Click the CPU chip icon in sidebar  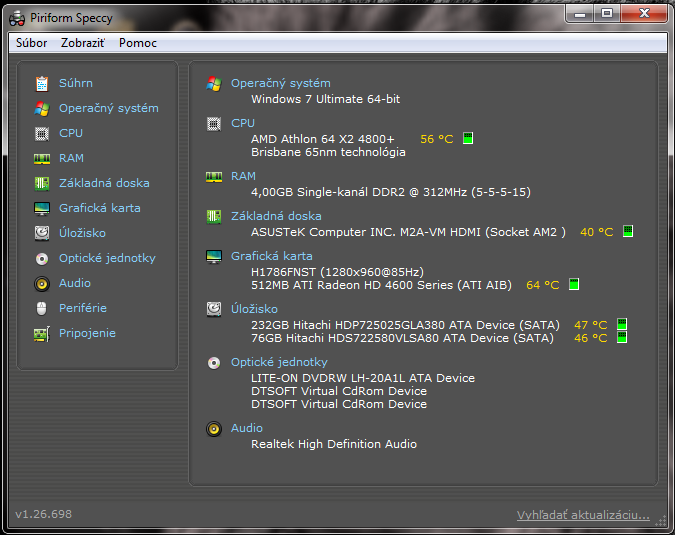coord(42,133)
